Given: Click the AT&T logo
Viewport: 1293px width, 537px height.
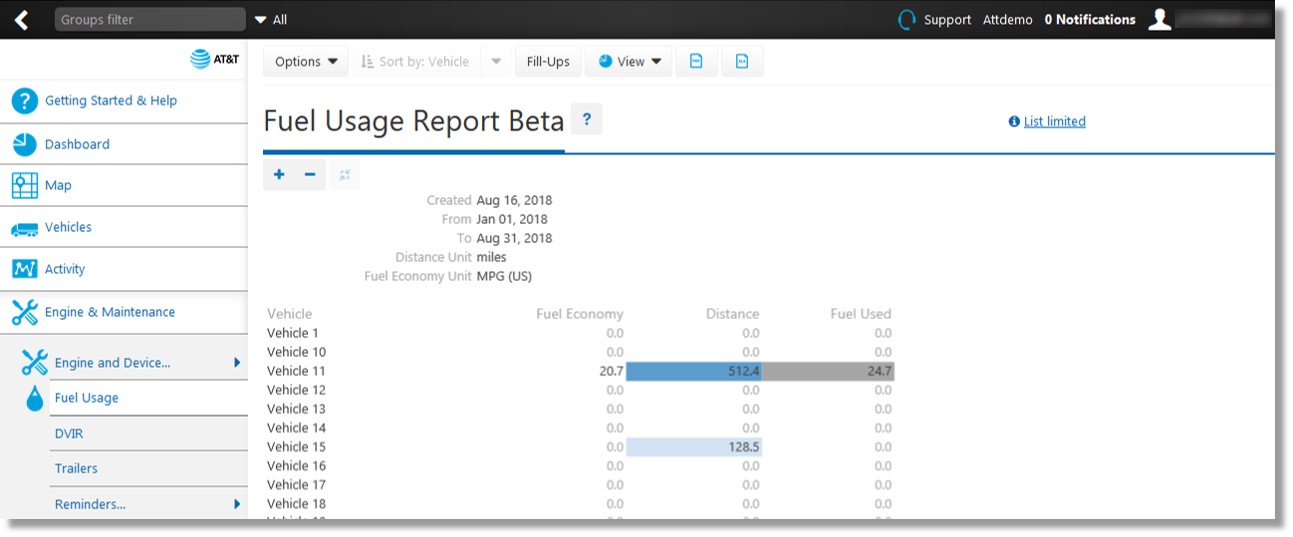Looking at the screenshot, I should (215, 60).
